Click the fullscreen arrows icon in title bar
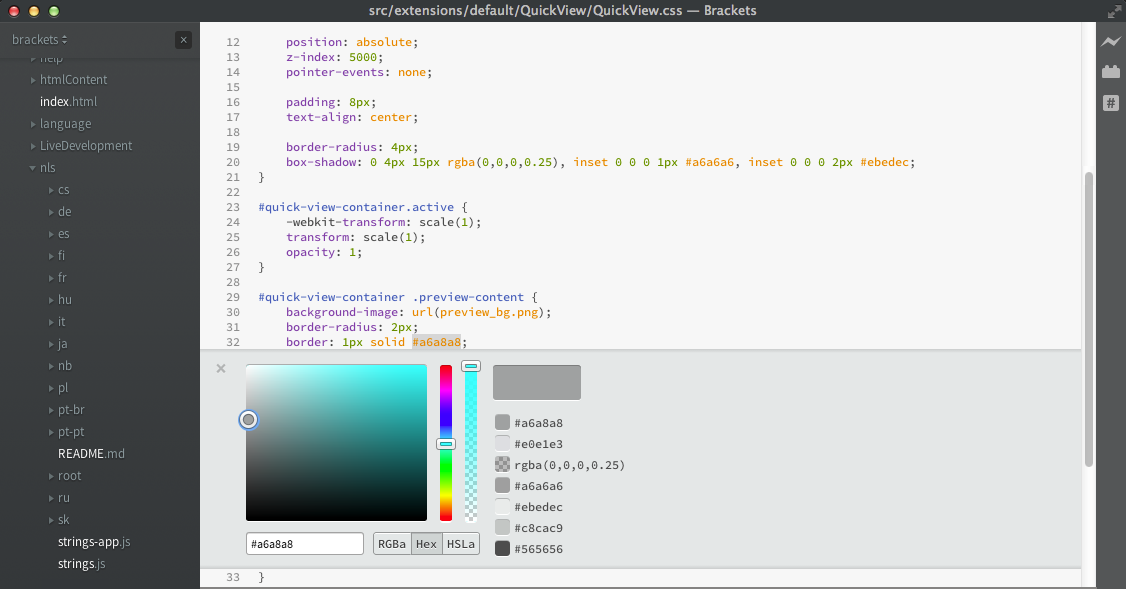Image resolution: width=1126 pixels, height=589 pixels. click(x=1114, y=11)
